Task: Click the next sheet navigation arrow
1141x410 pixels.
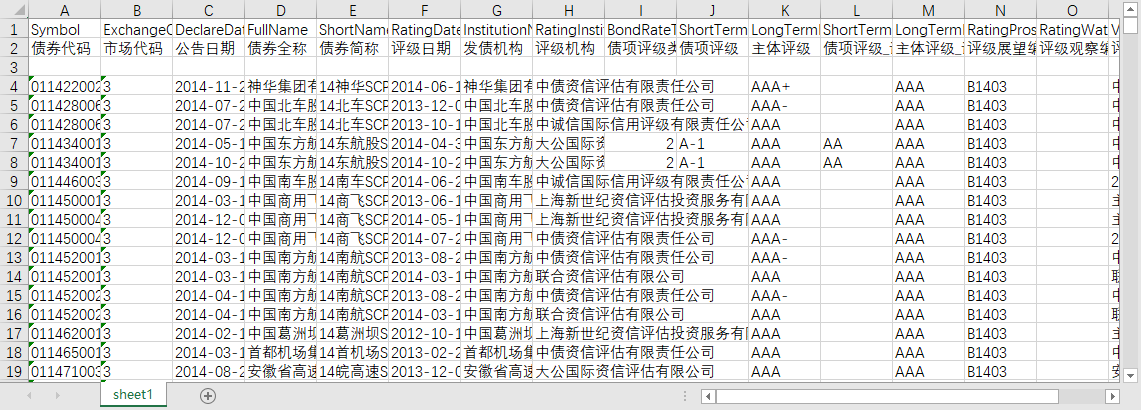Action: (58, 396)
